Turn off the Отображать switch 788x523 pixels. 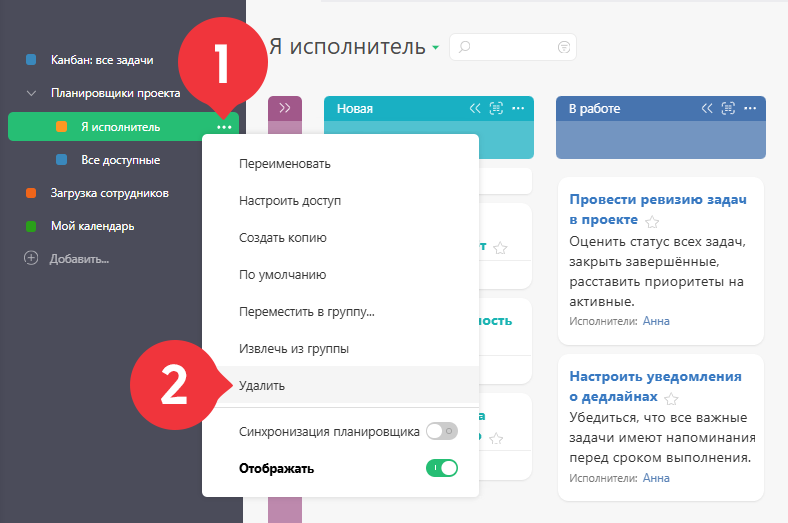[x=442, y=468]
